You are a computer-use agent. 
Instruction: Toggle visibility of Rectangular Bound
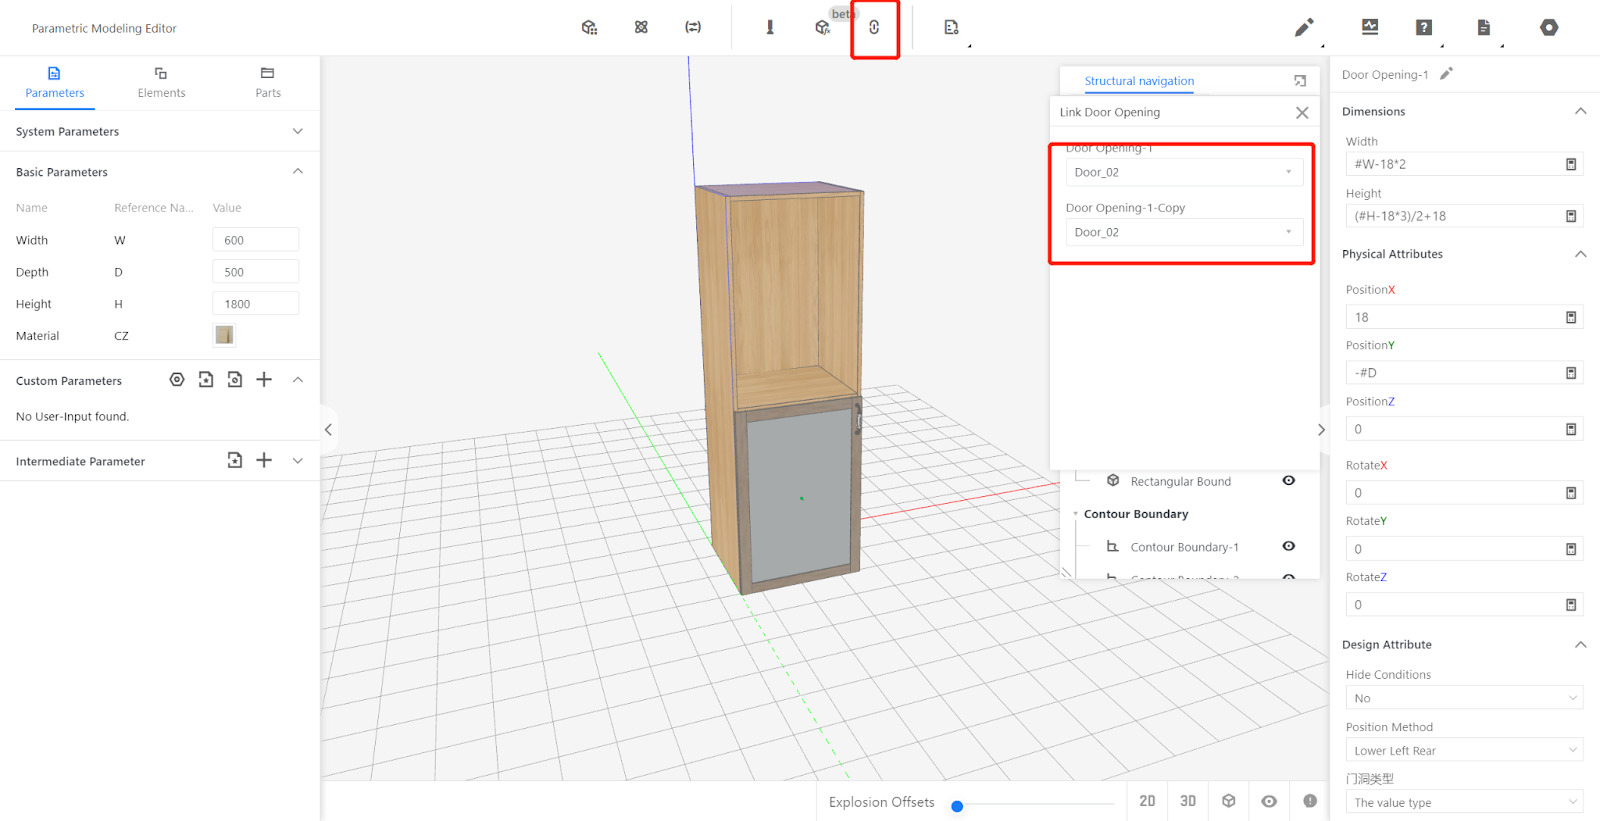click(1288, 481)
